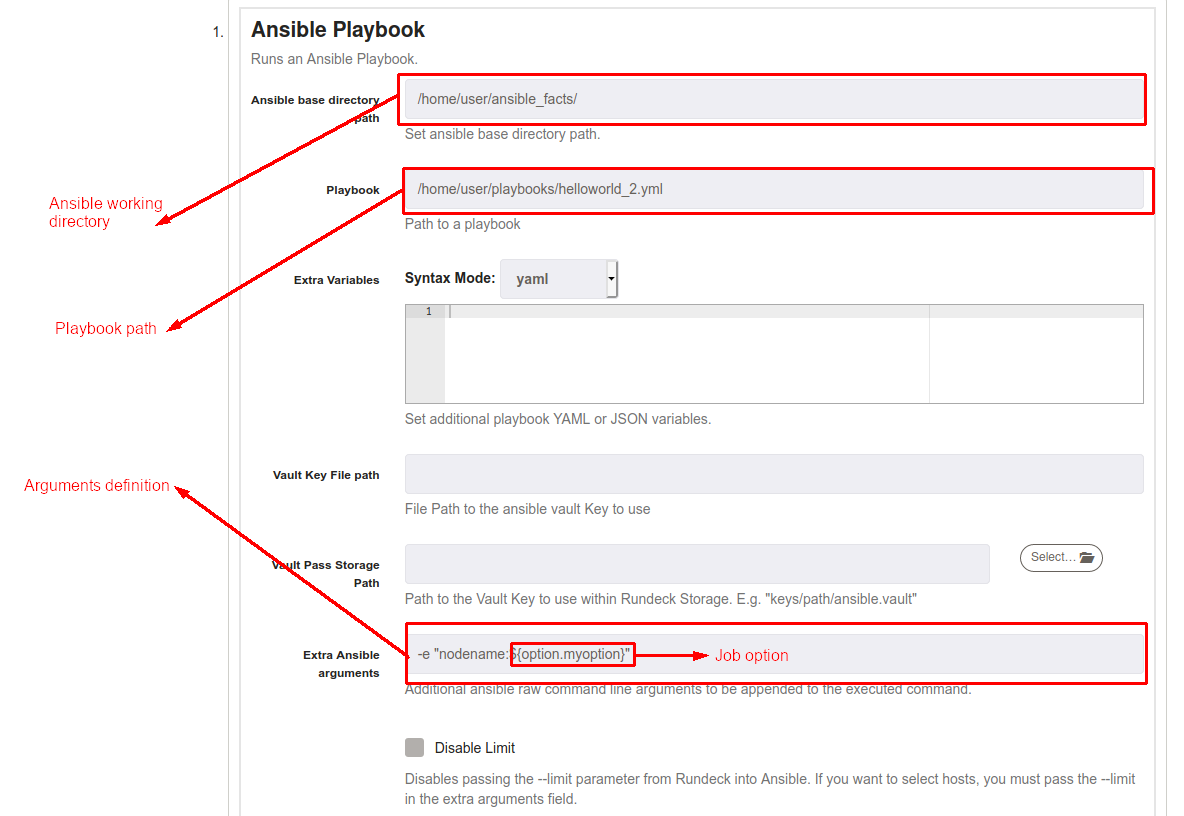Click the step number 1 marker

click(x=217, y=32)
